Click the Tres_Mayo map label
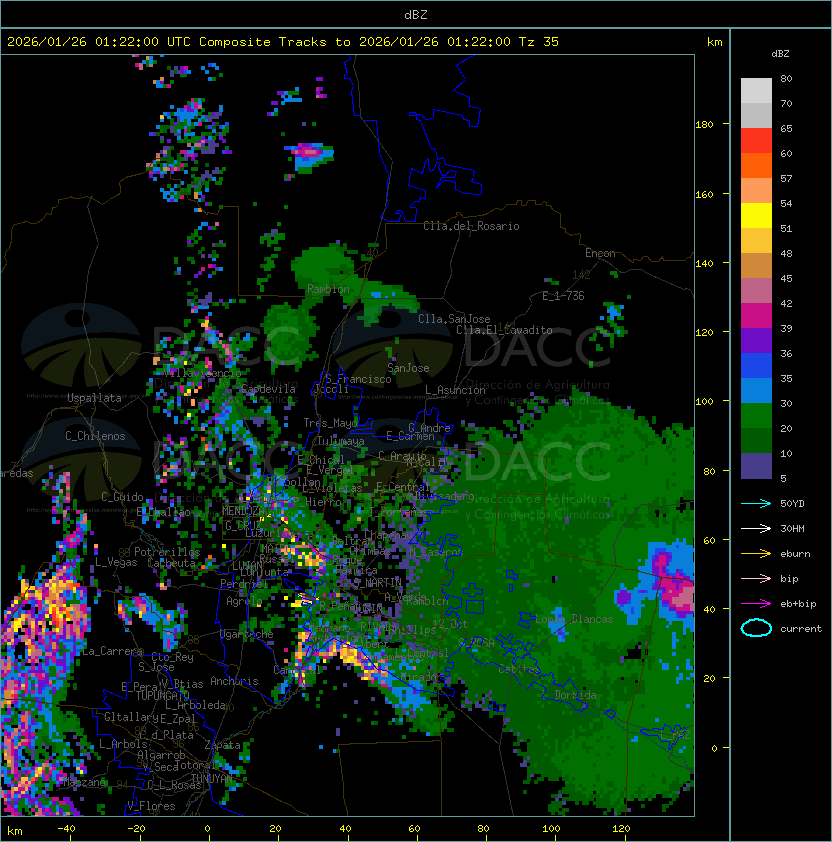 coord(330,423)
